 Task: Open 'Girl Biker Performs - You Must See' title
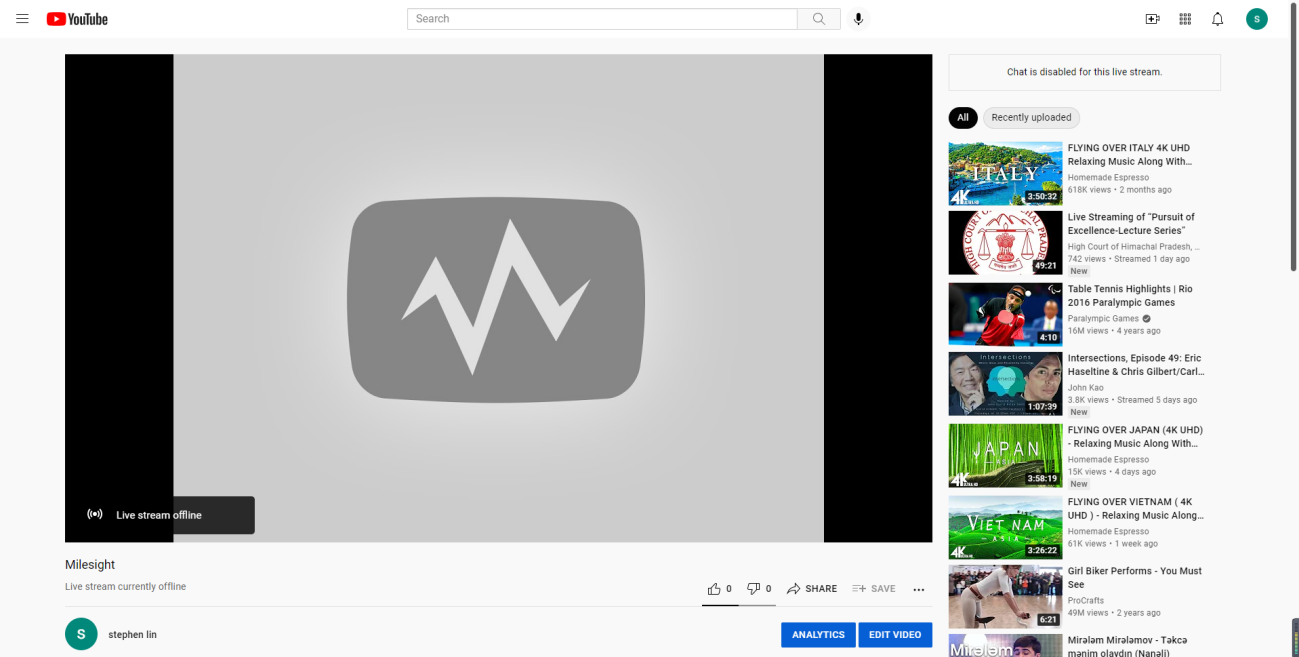click(x=1135, y=578)
